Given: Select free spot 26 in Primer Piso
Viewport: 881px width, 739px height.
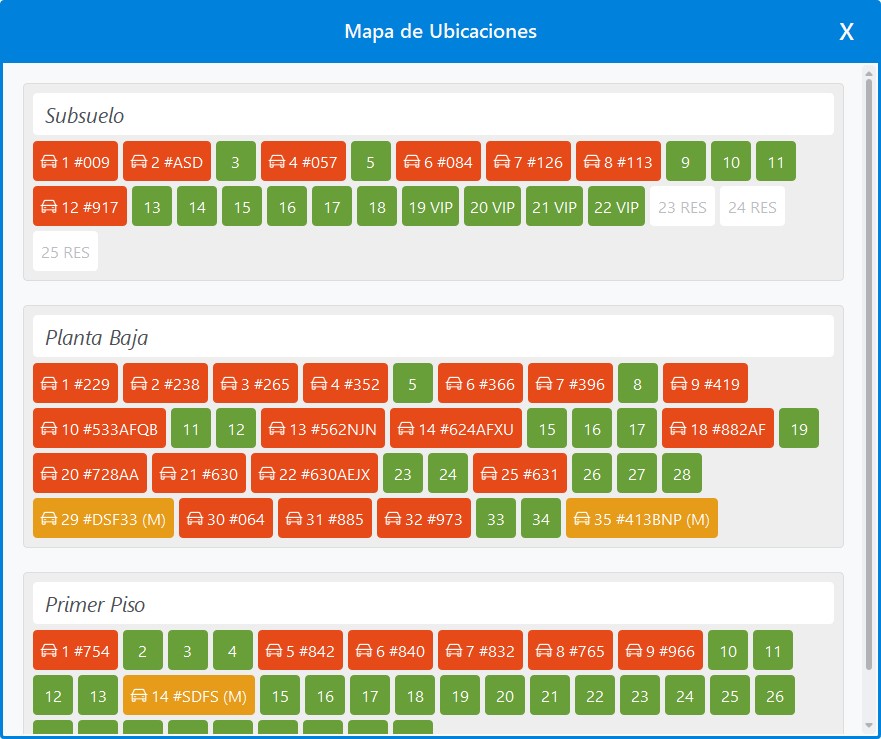Looking at the screenshot, I should click(774, 697).
